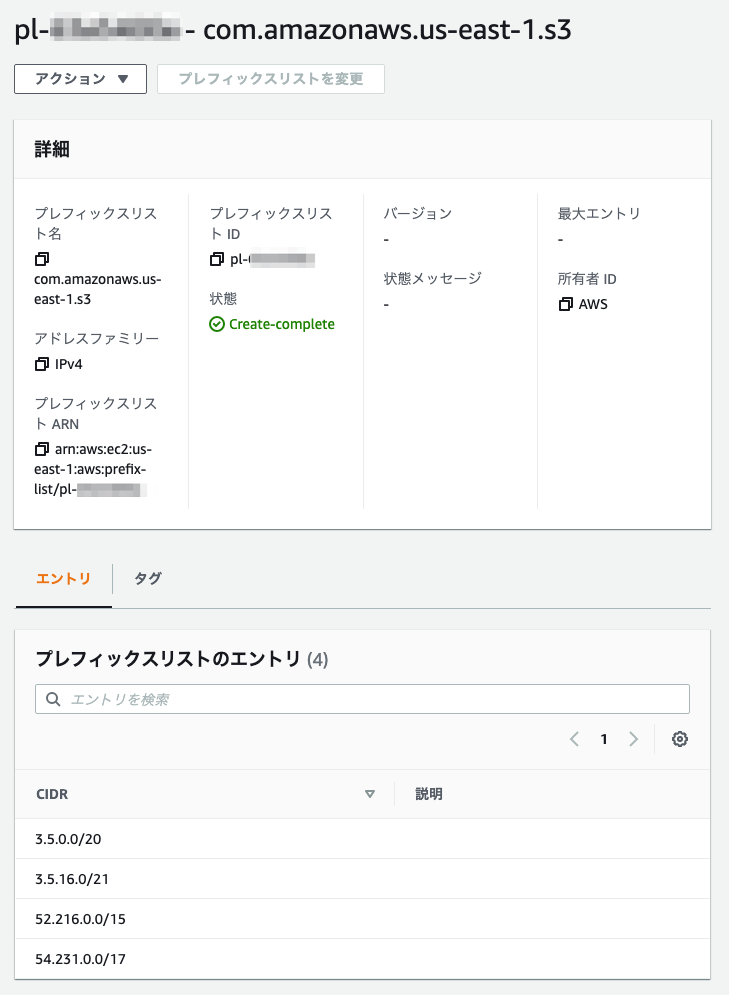Copy the prefix list ARN
This screenshot has width=729, height=995.
point(42,449)
